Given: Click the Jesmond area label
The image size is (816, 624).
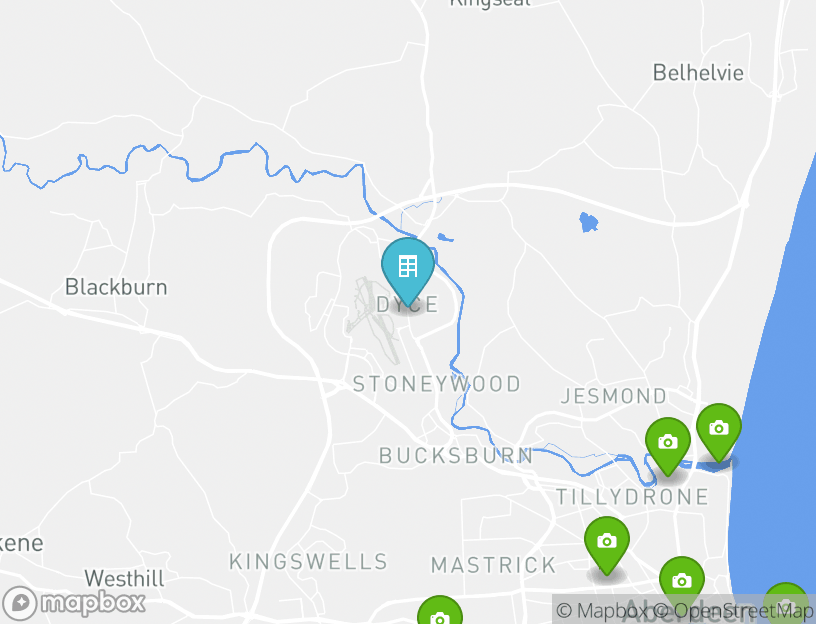Looking at the screenshot, I should coord(614,396).
